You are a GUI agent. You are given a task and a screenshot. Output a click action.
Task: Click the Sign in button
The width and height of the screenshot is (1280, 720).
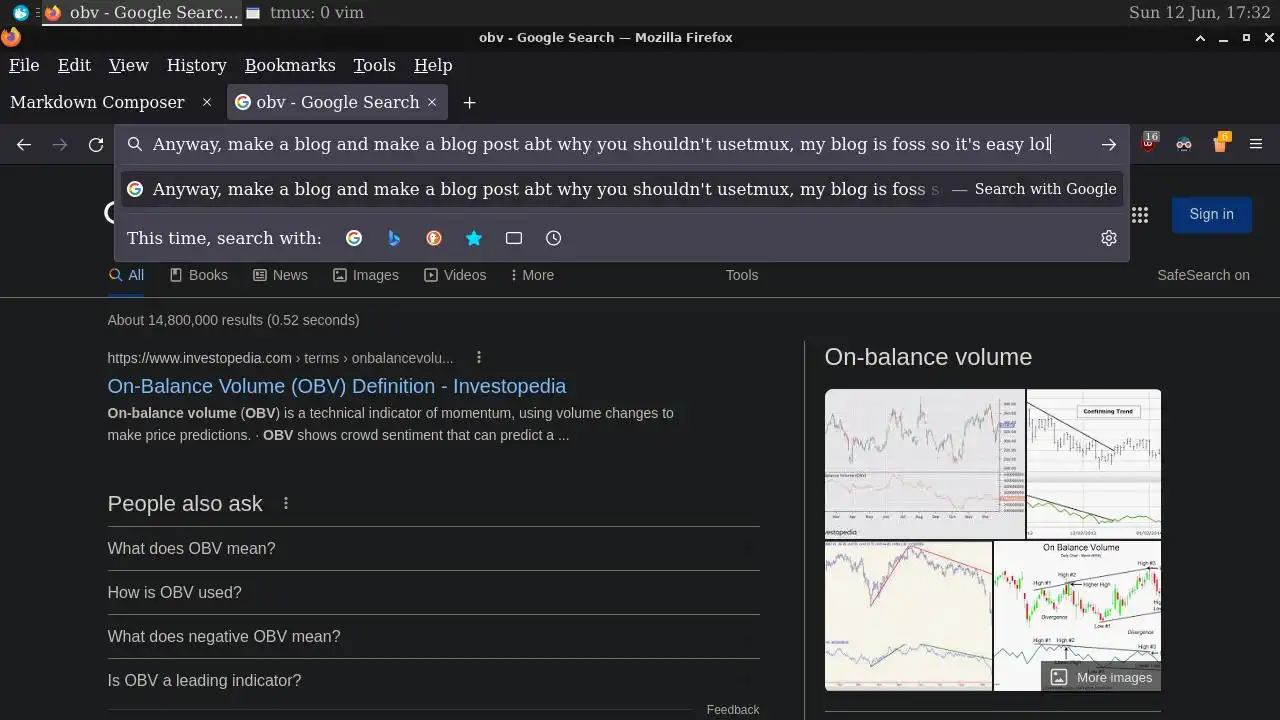pos(1211,214)
